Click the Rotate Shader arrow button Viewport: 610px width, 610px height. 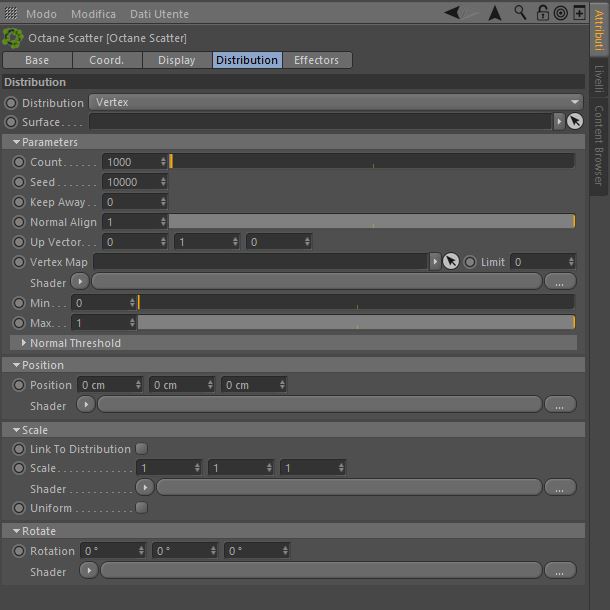click(89, 570)
